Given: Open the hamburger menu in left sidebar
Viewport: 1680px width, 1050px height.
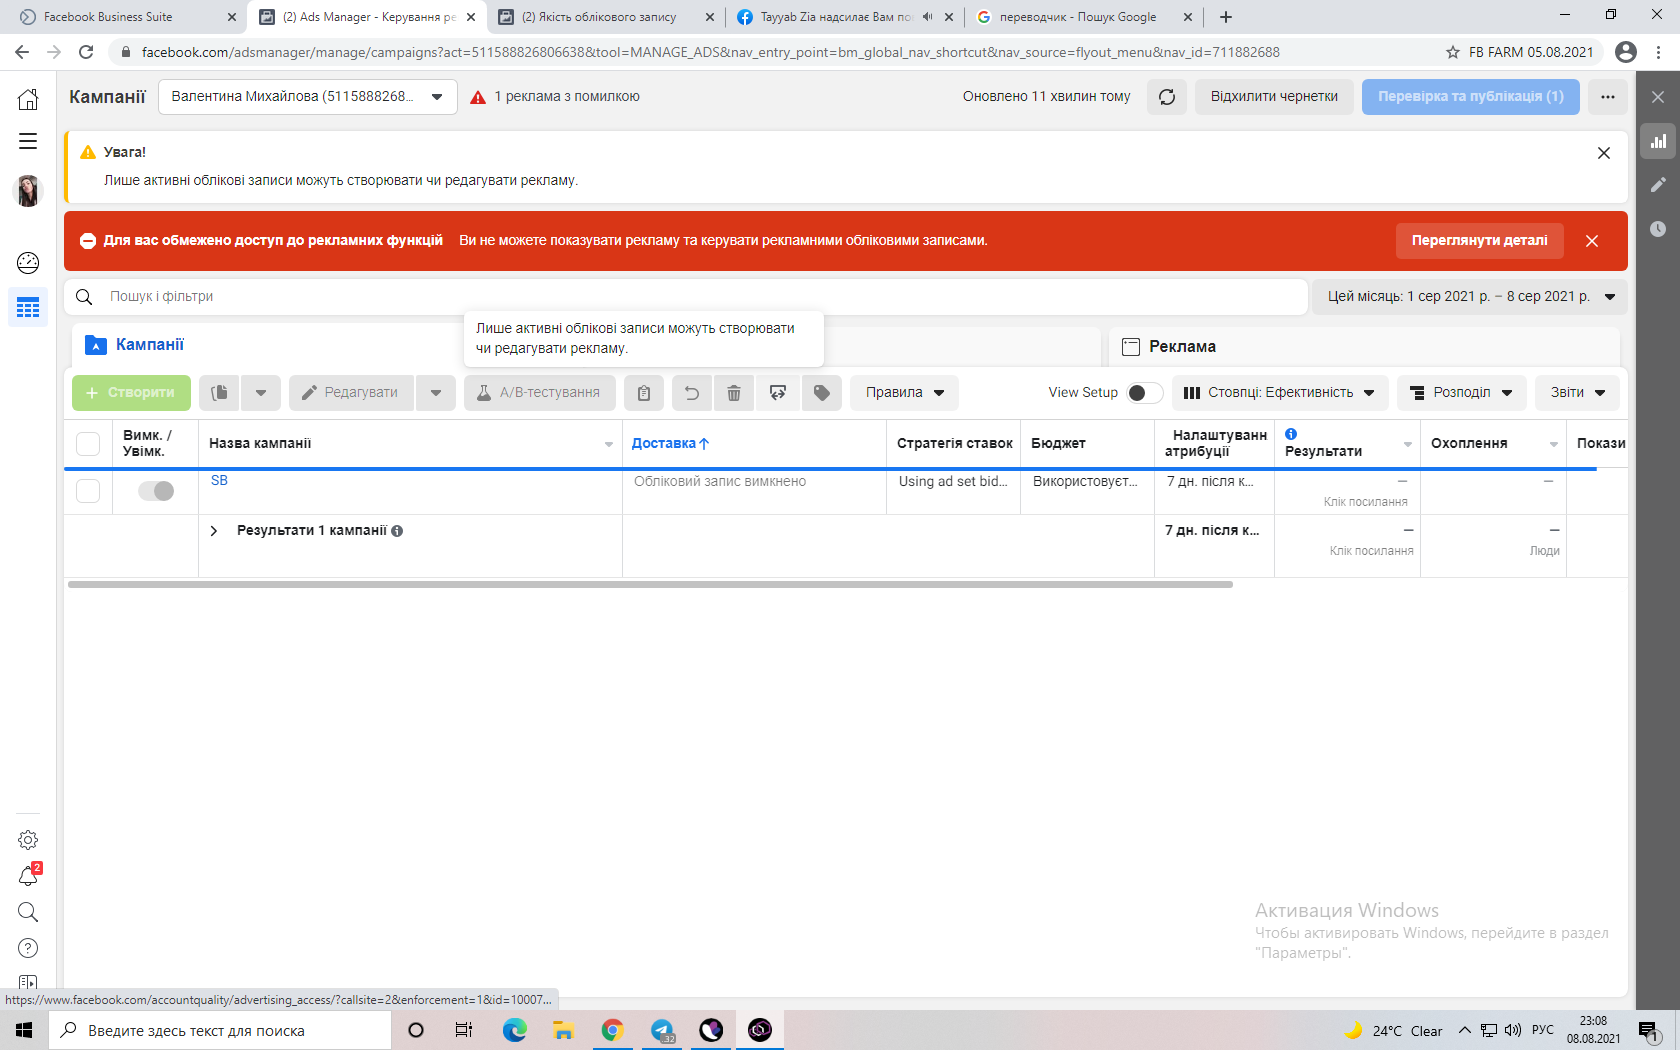Looking at the screenshot, I should 28,141.
